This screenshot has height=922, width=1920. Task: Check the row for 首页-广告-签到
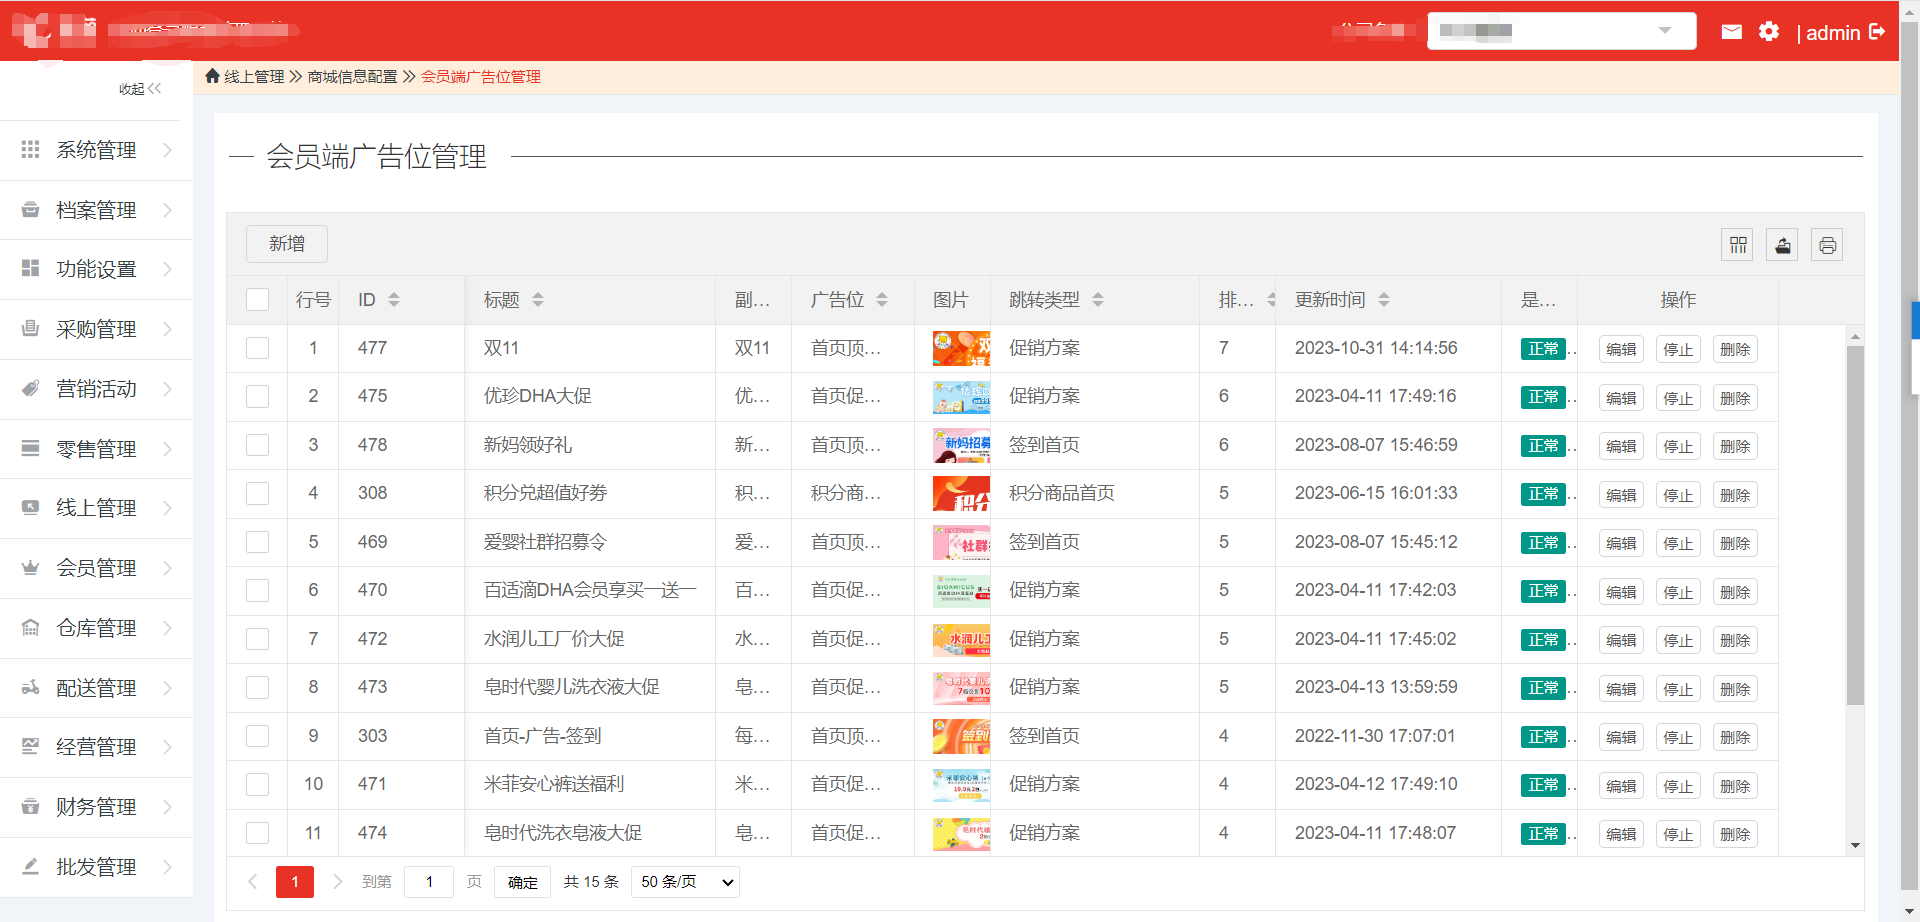click(x=258, y=736)
